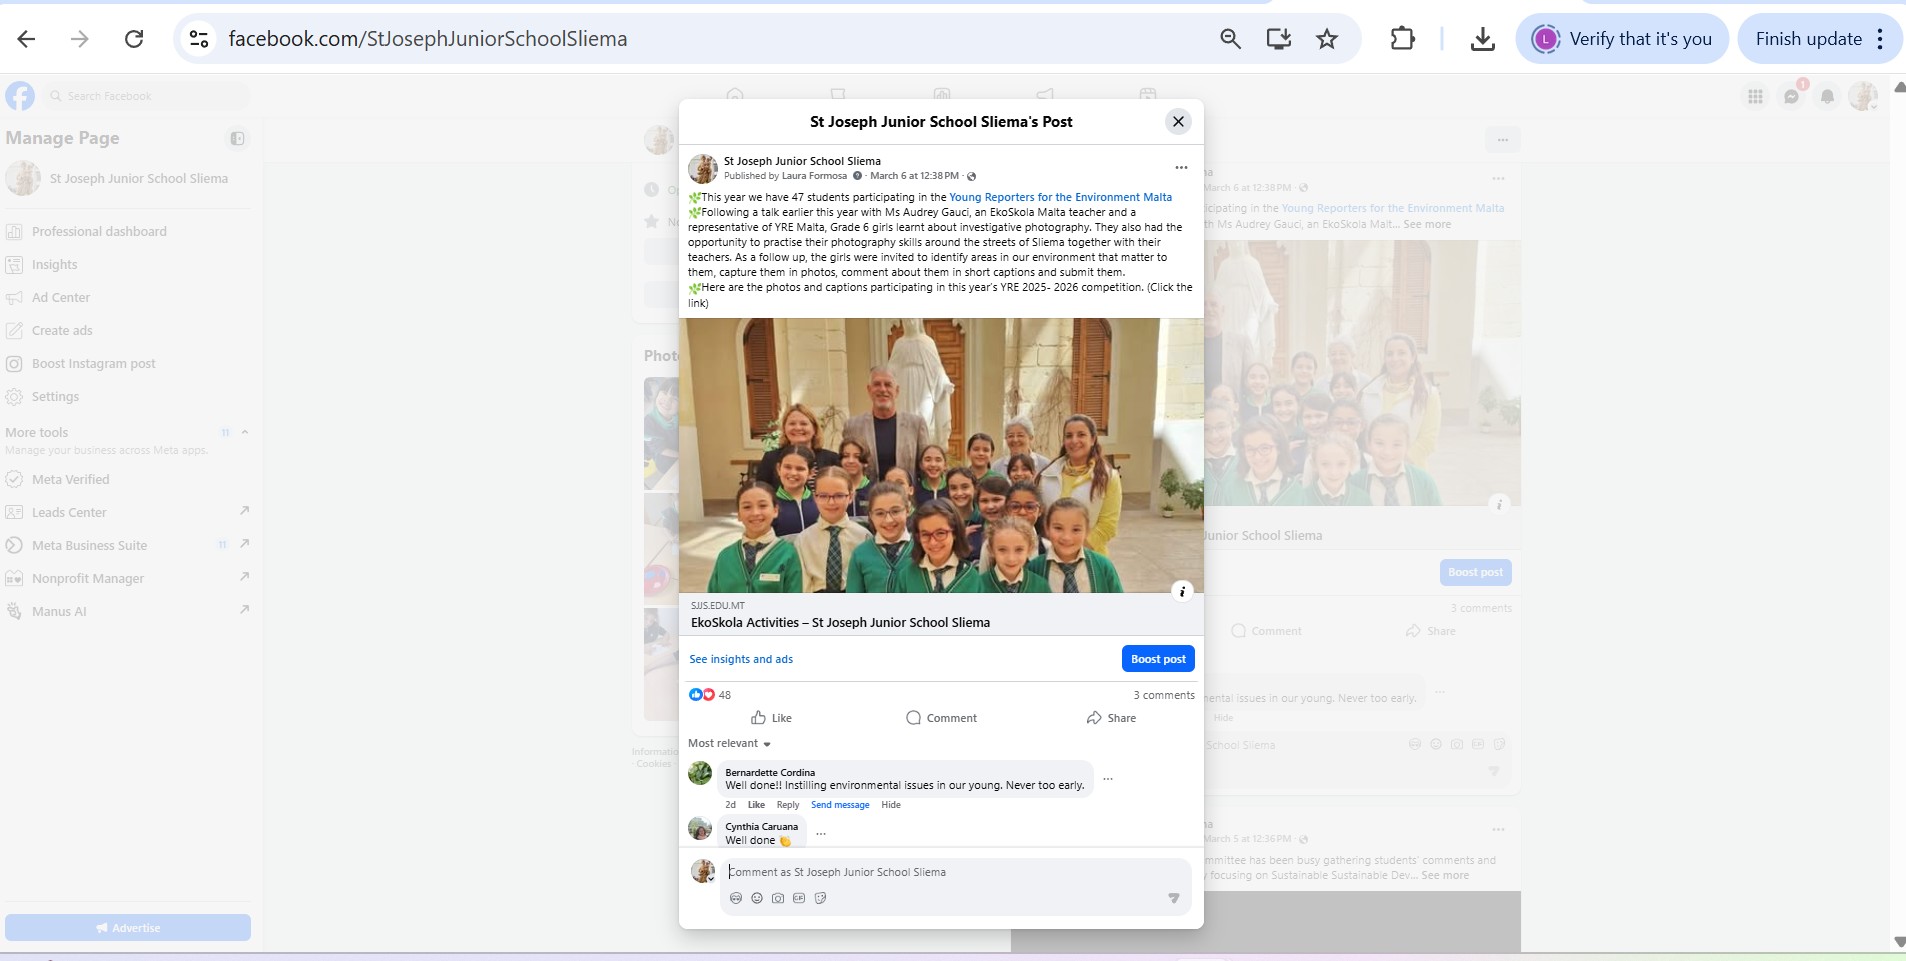Open See insights and ads link

tap(741, 659)
